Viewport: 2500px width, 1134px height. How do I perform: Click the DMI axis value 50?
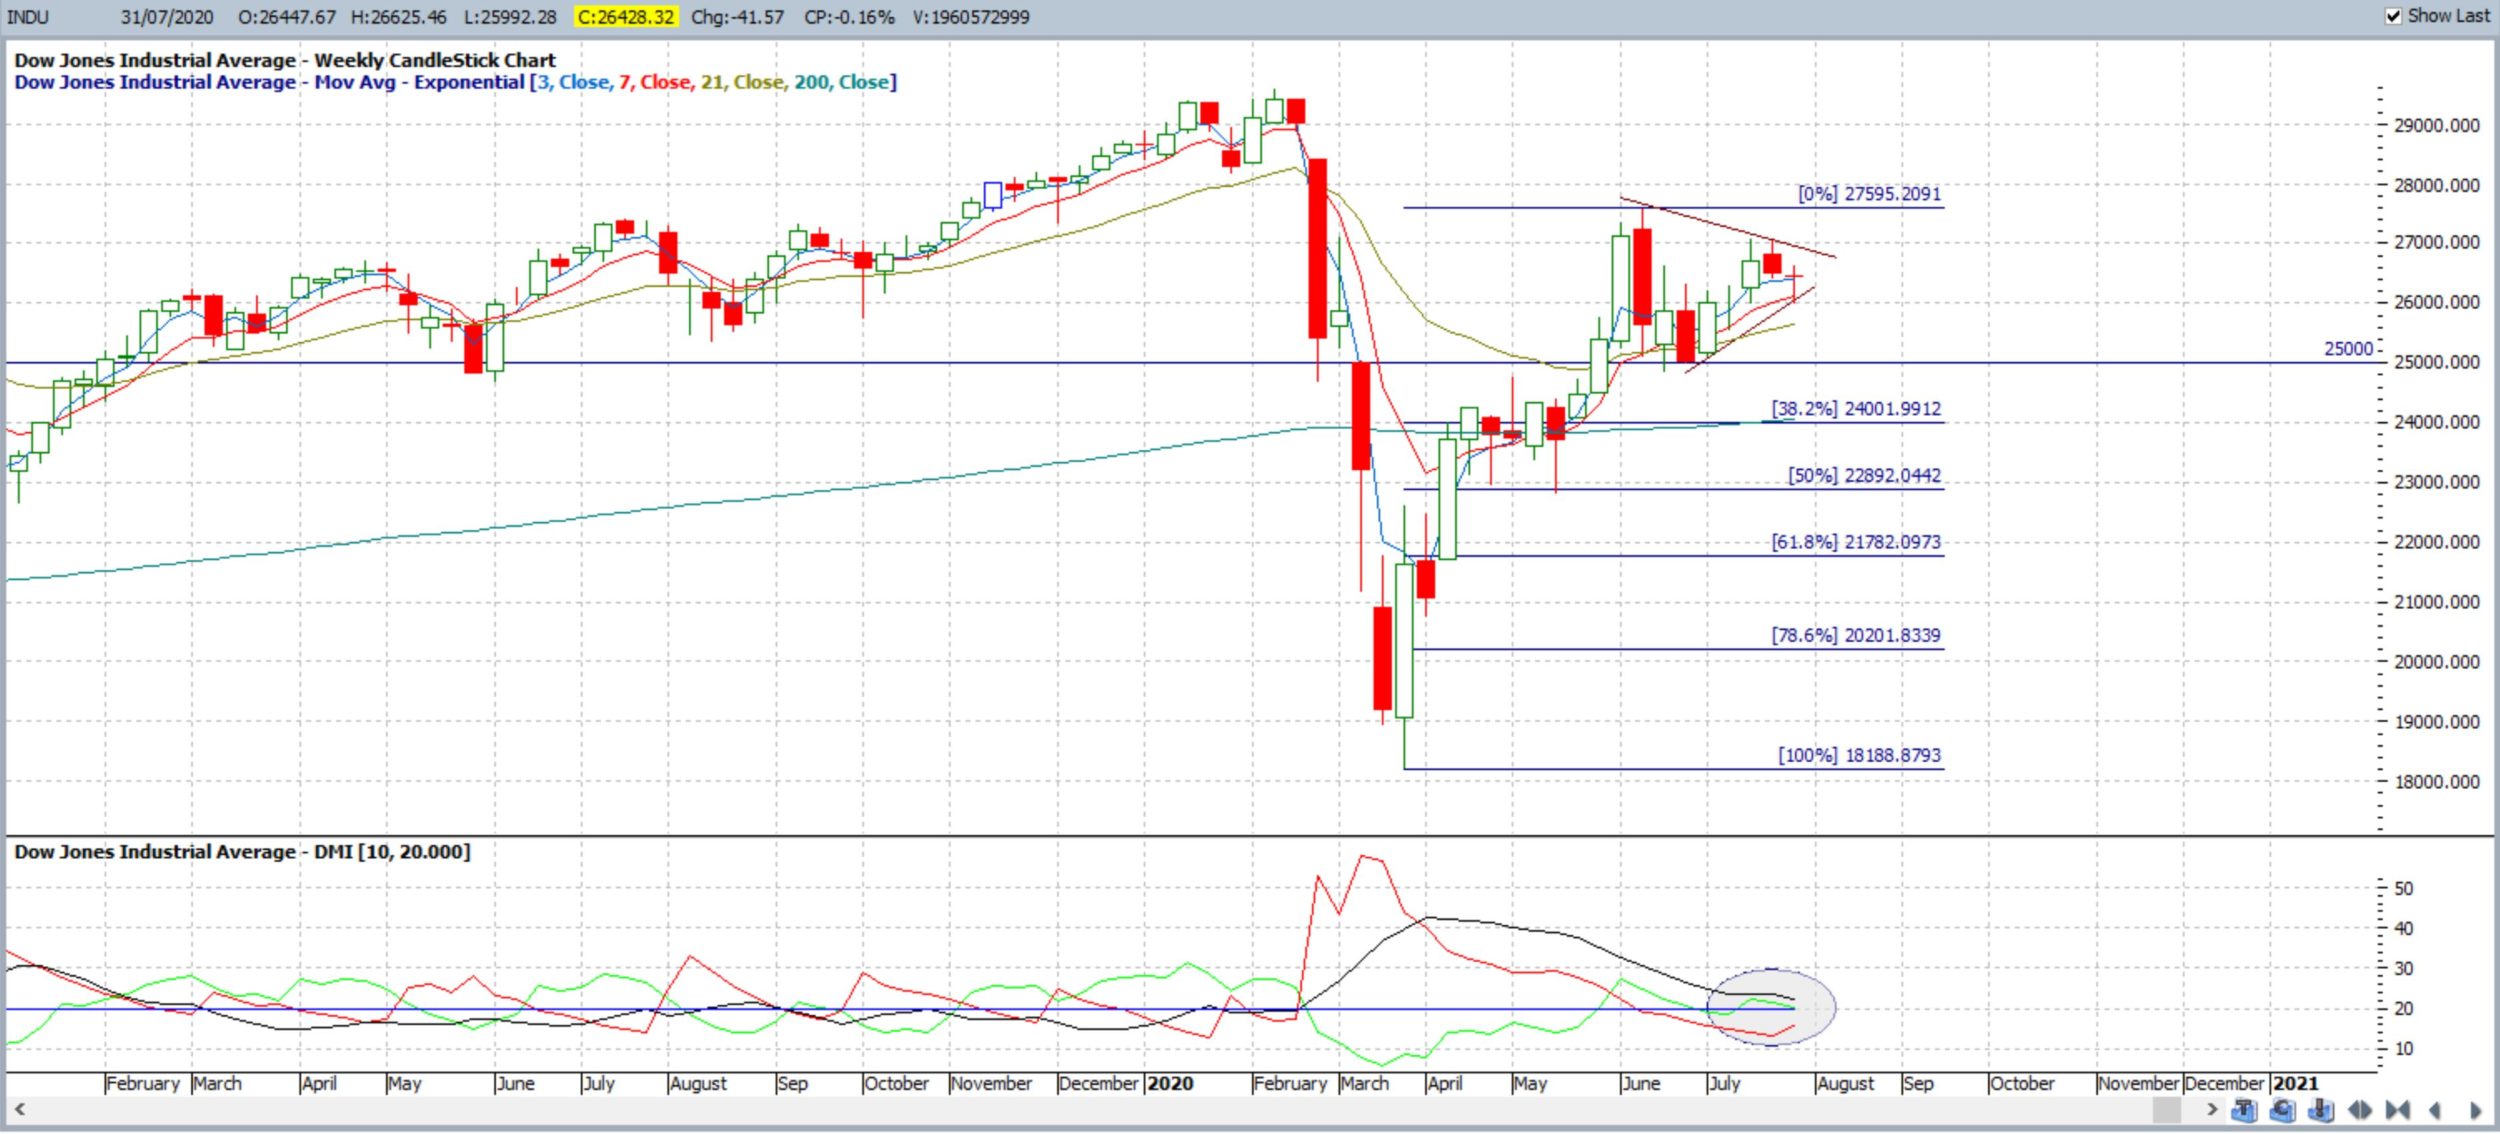[x=2404, y=888]
